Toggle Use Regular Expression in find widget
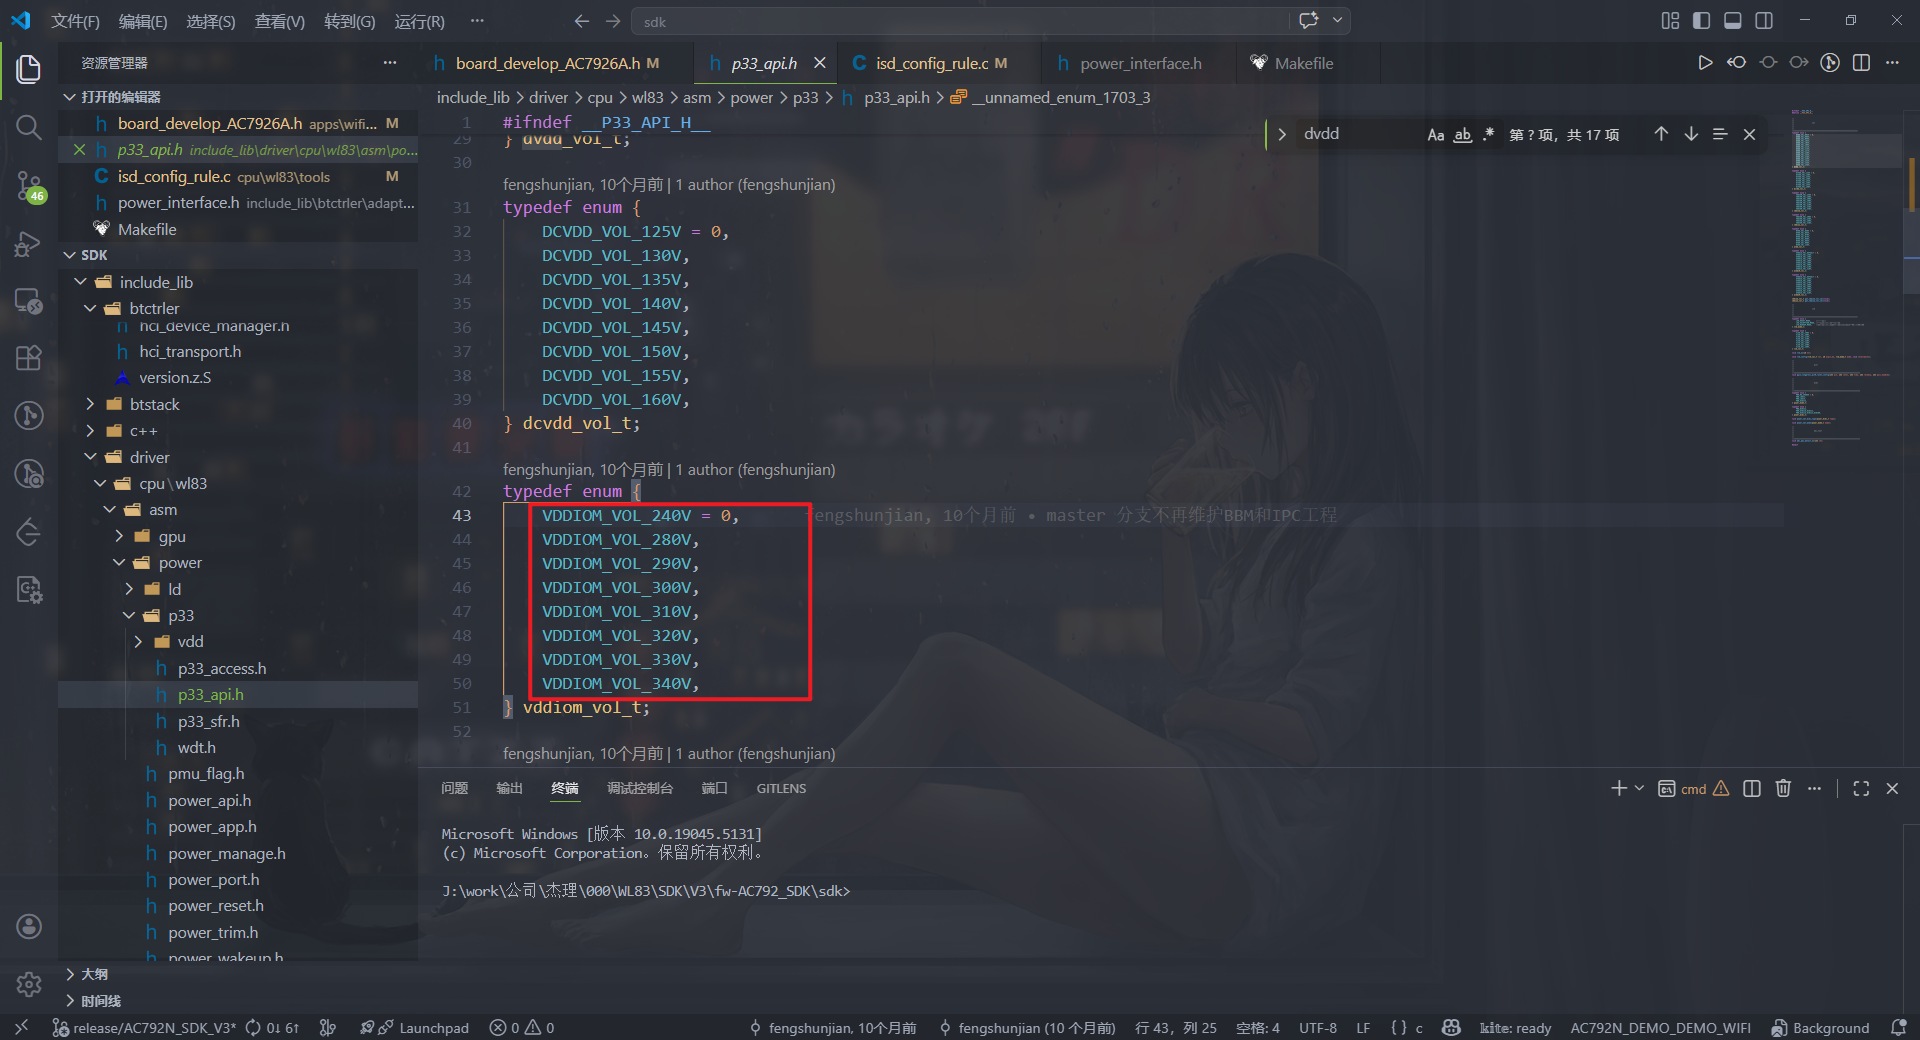 (x=1488, y=134)
